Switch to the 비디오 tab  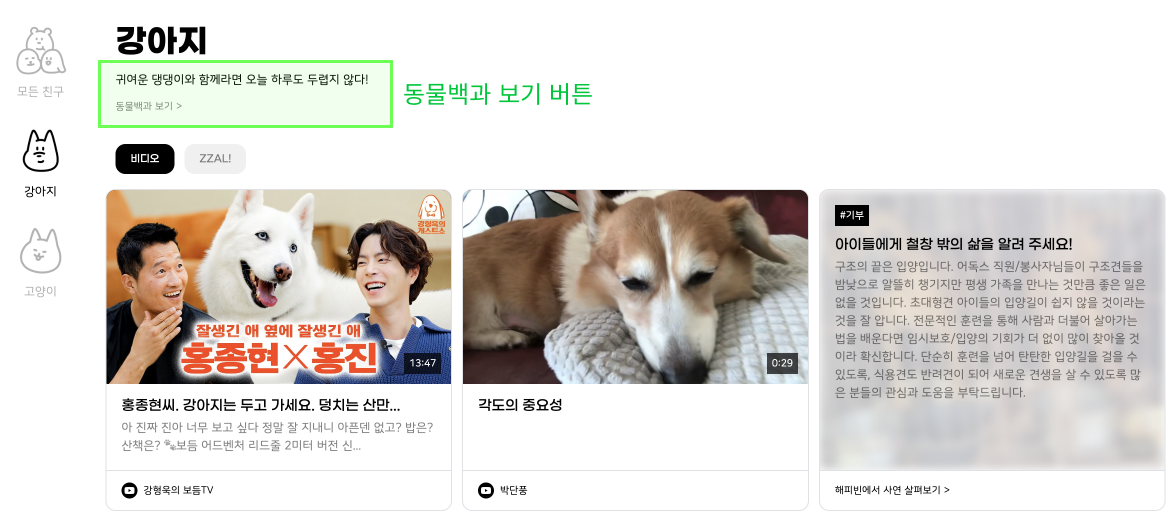[x=145, y=159]
